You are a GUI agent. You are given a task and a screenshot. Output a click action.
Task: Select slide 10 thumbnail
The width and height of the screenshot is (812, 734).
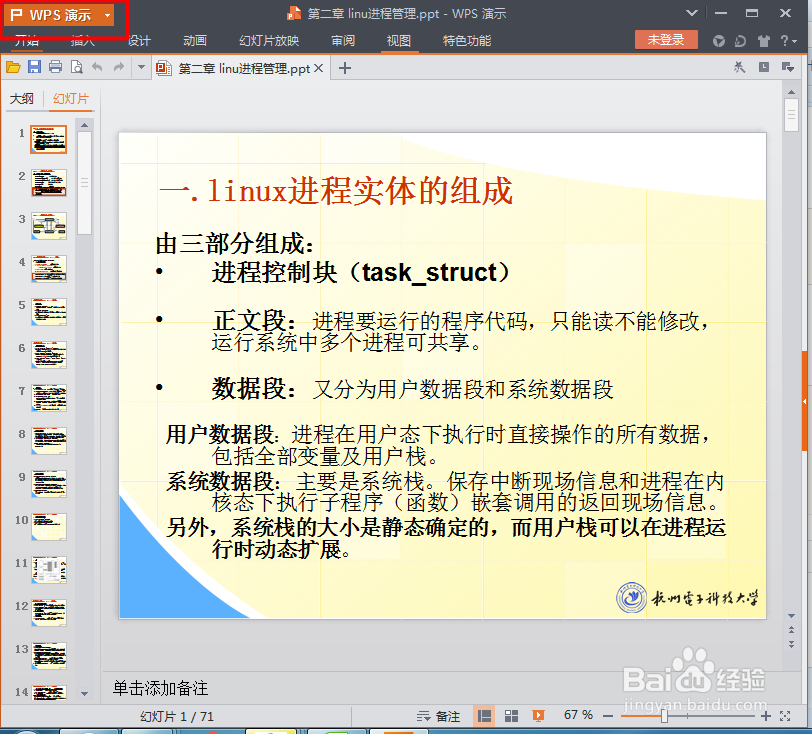[49, 527]
